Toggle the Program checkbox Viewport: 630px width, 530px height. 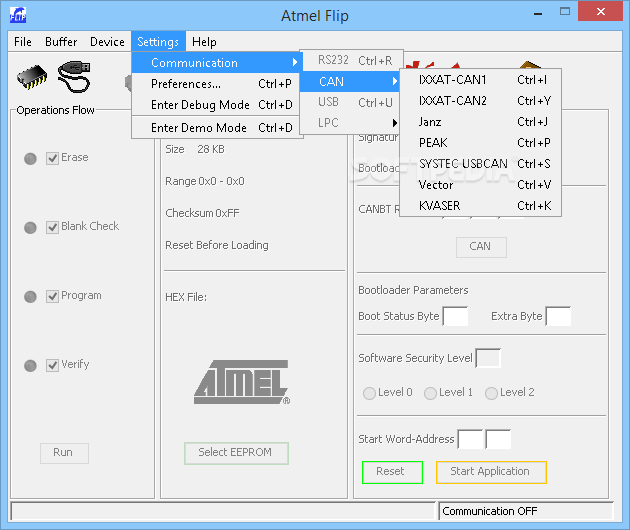[52, 297]
